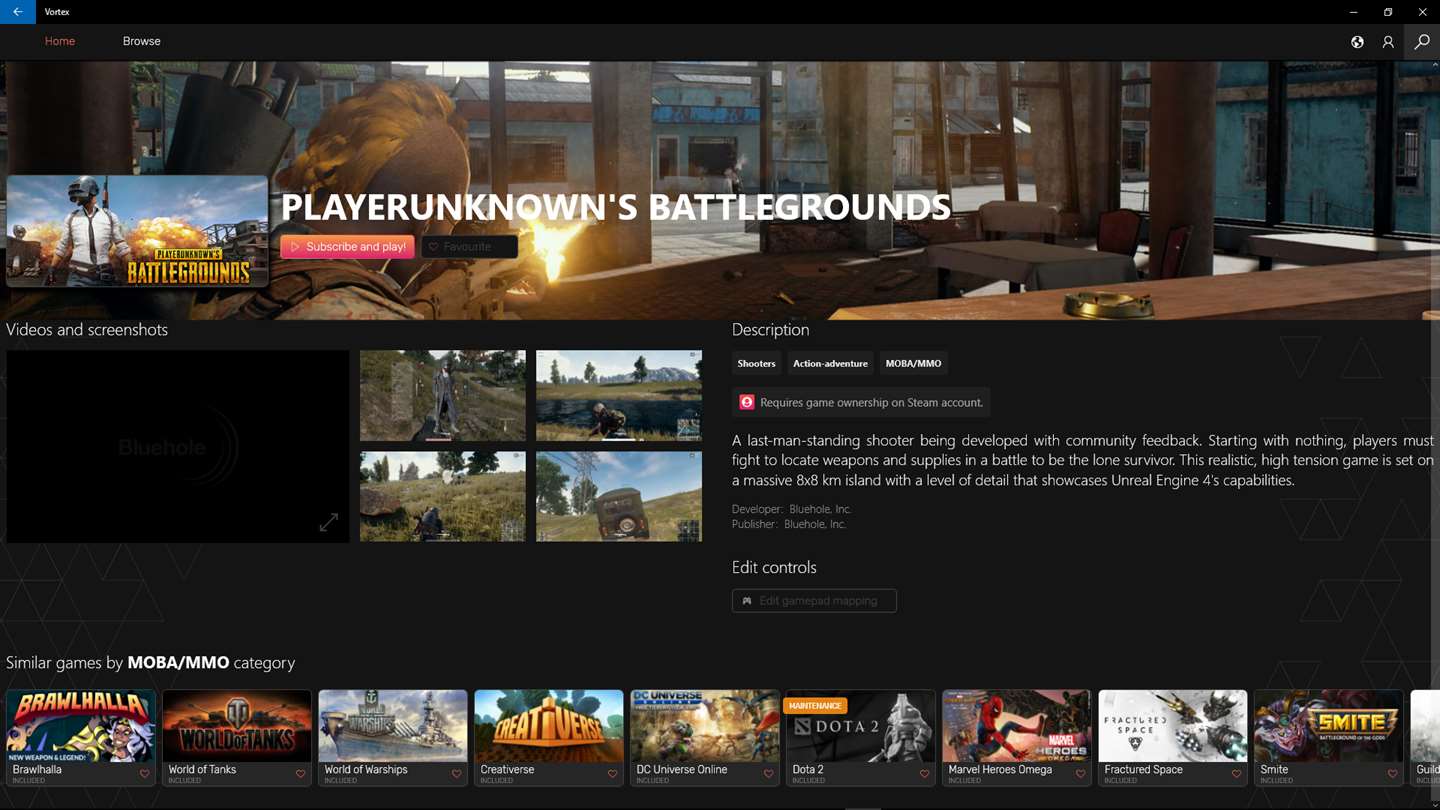This screenshot has width=1440, height=810.
Task: Open the Creativerse game card
Action: pos(549,737)
